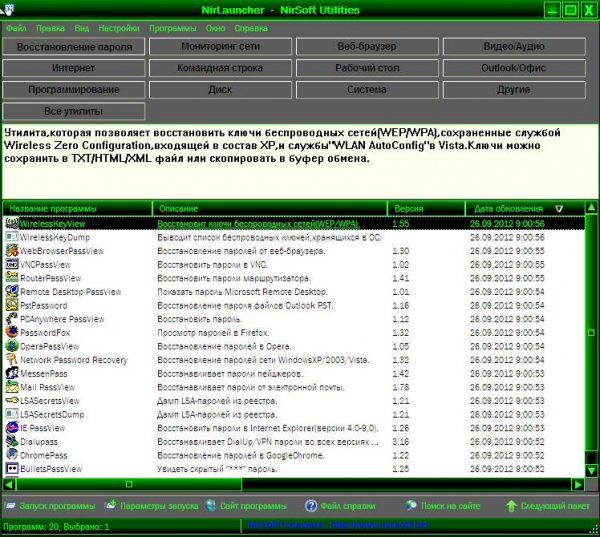Click the BulletsPassView icon
600x537 pixels.
coord(12,468)
